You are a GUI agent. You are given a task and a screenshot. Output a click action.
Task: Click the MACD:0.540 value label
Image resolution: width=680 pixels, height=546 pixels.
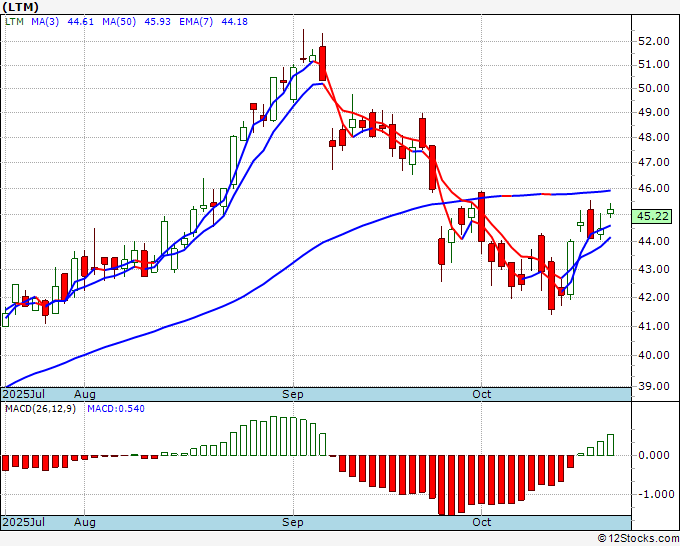point(116,409)
